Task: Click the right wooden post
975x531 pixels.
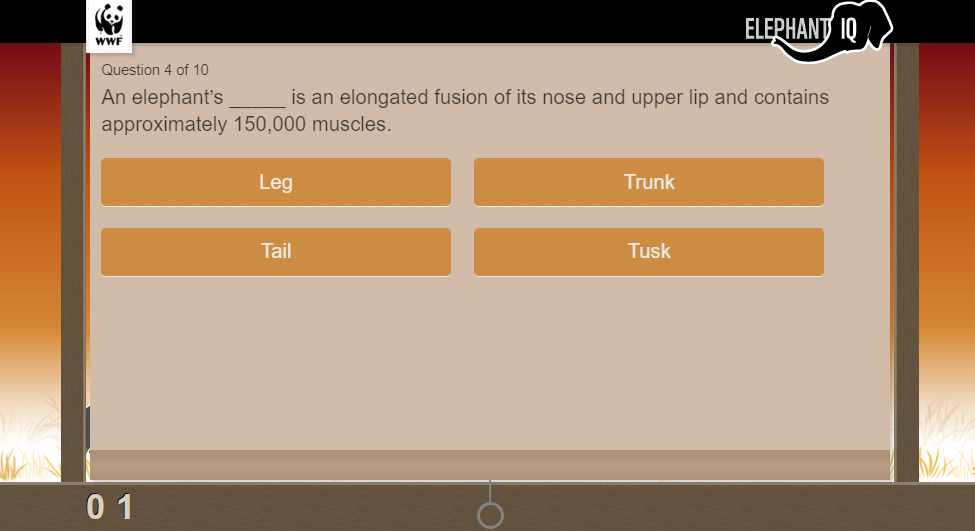Action: [907, 262]
